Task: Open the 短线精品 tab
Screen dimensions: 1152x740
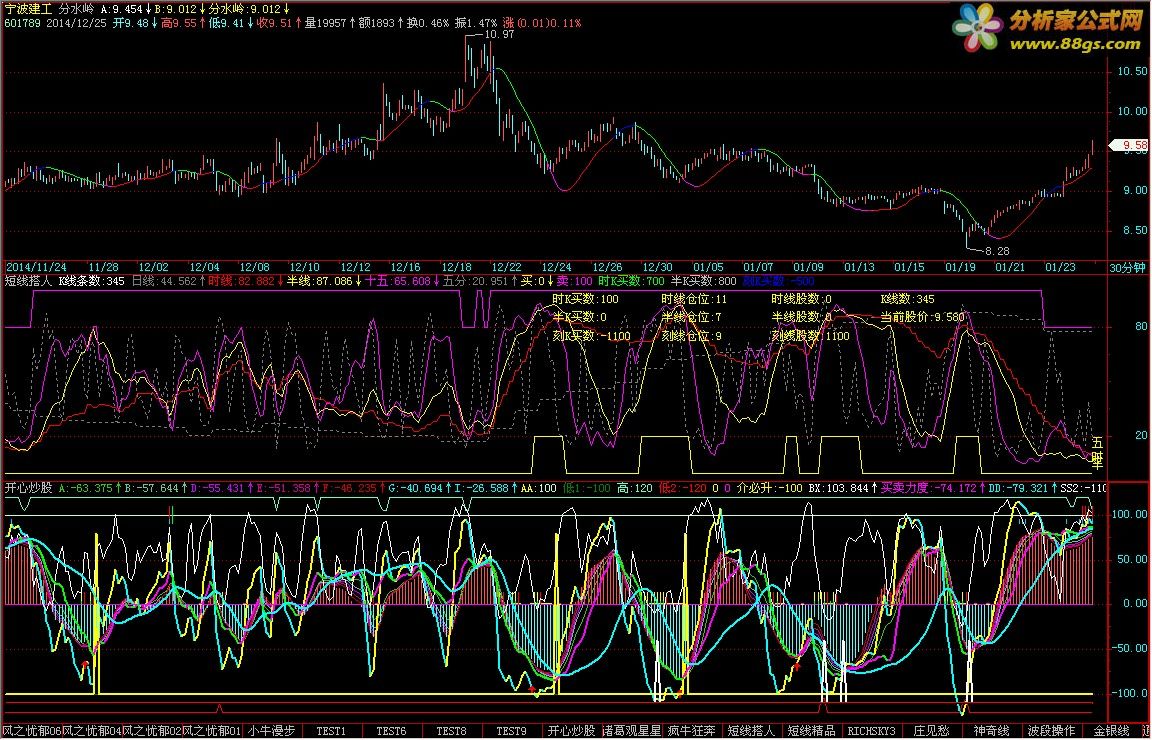Action: pyautogui.click(x=812, y=731)
